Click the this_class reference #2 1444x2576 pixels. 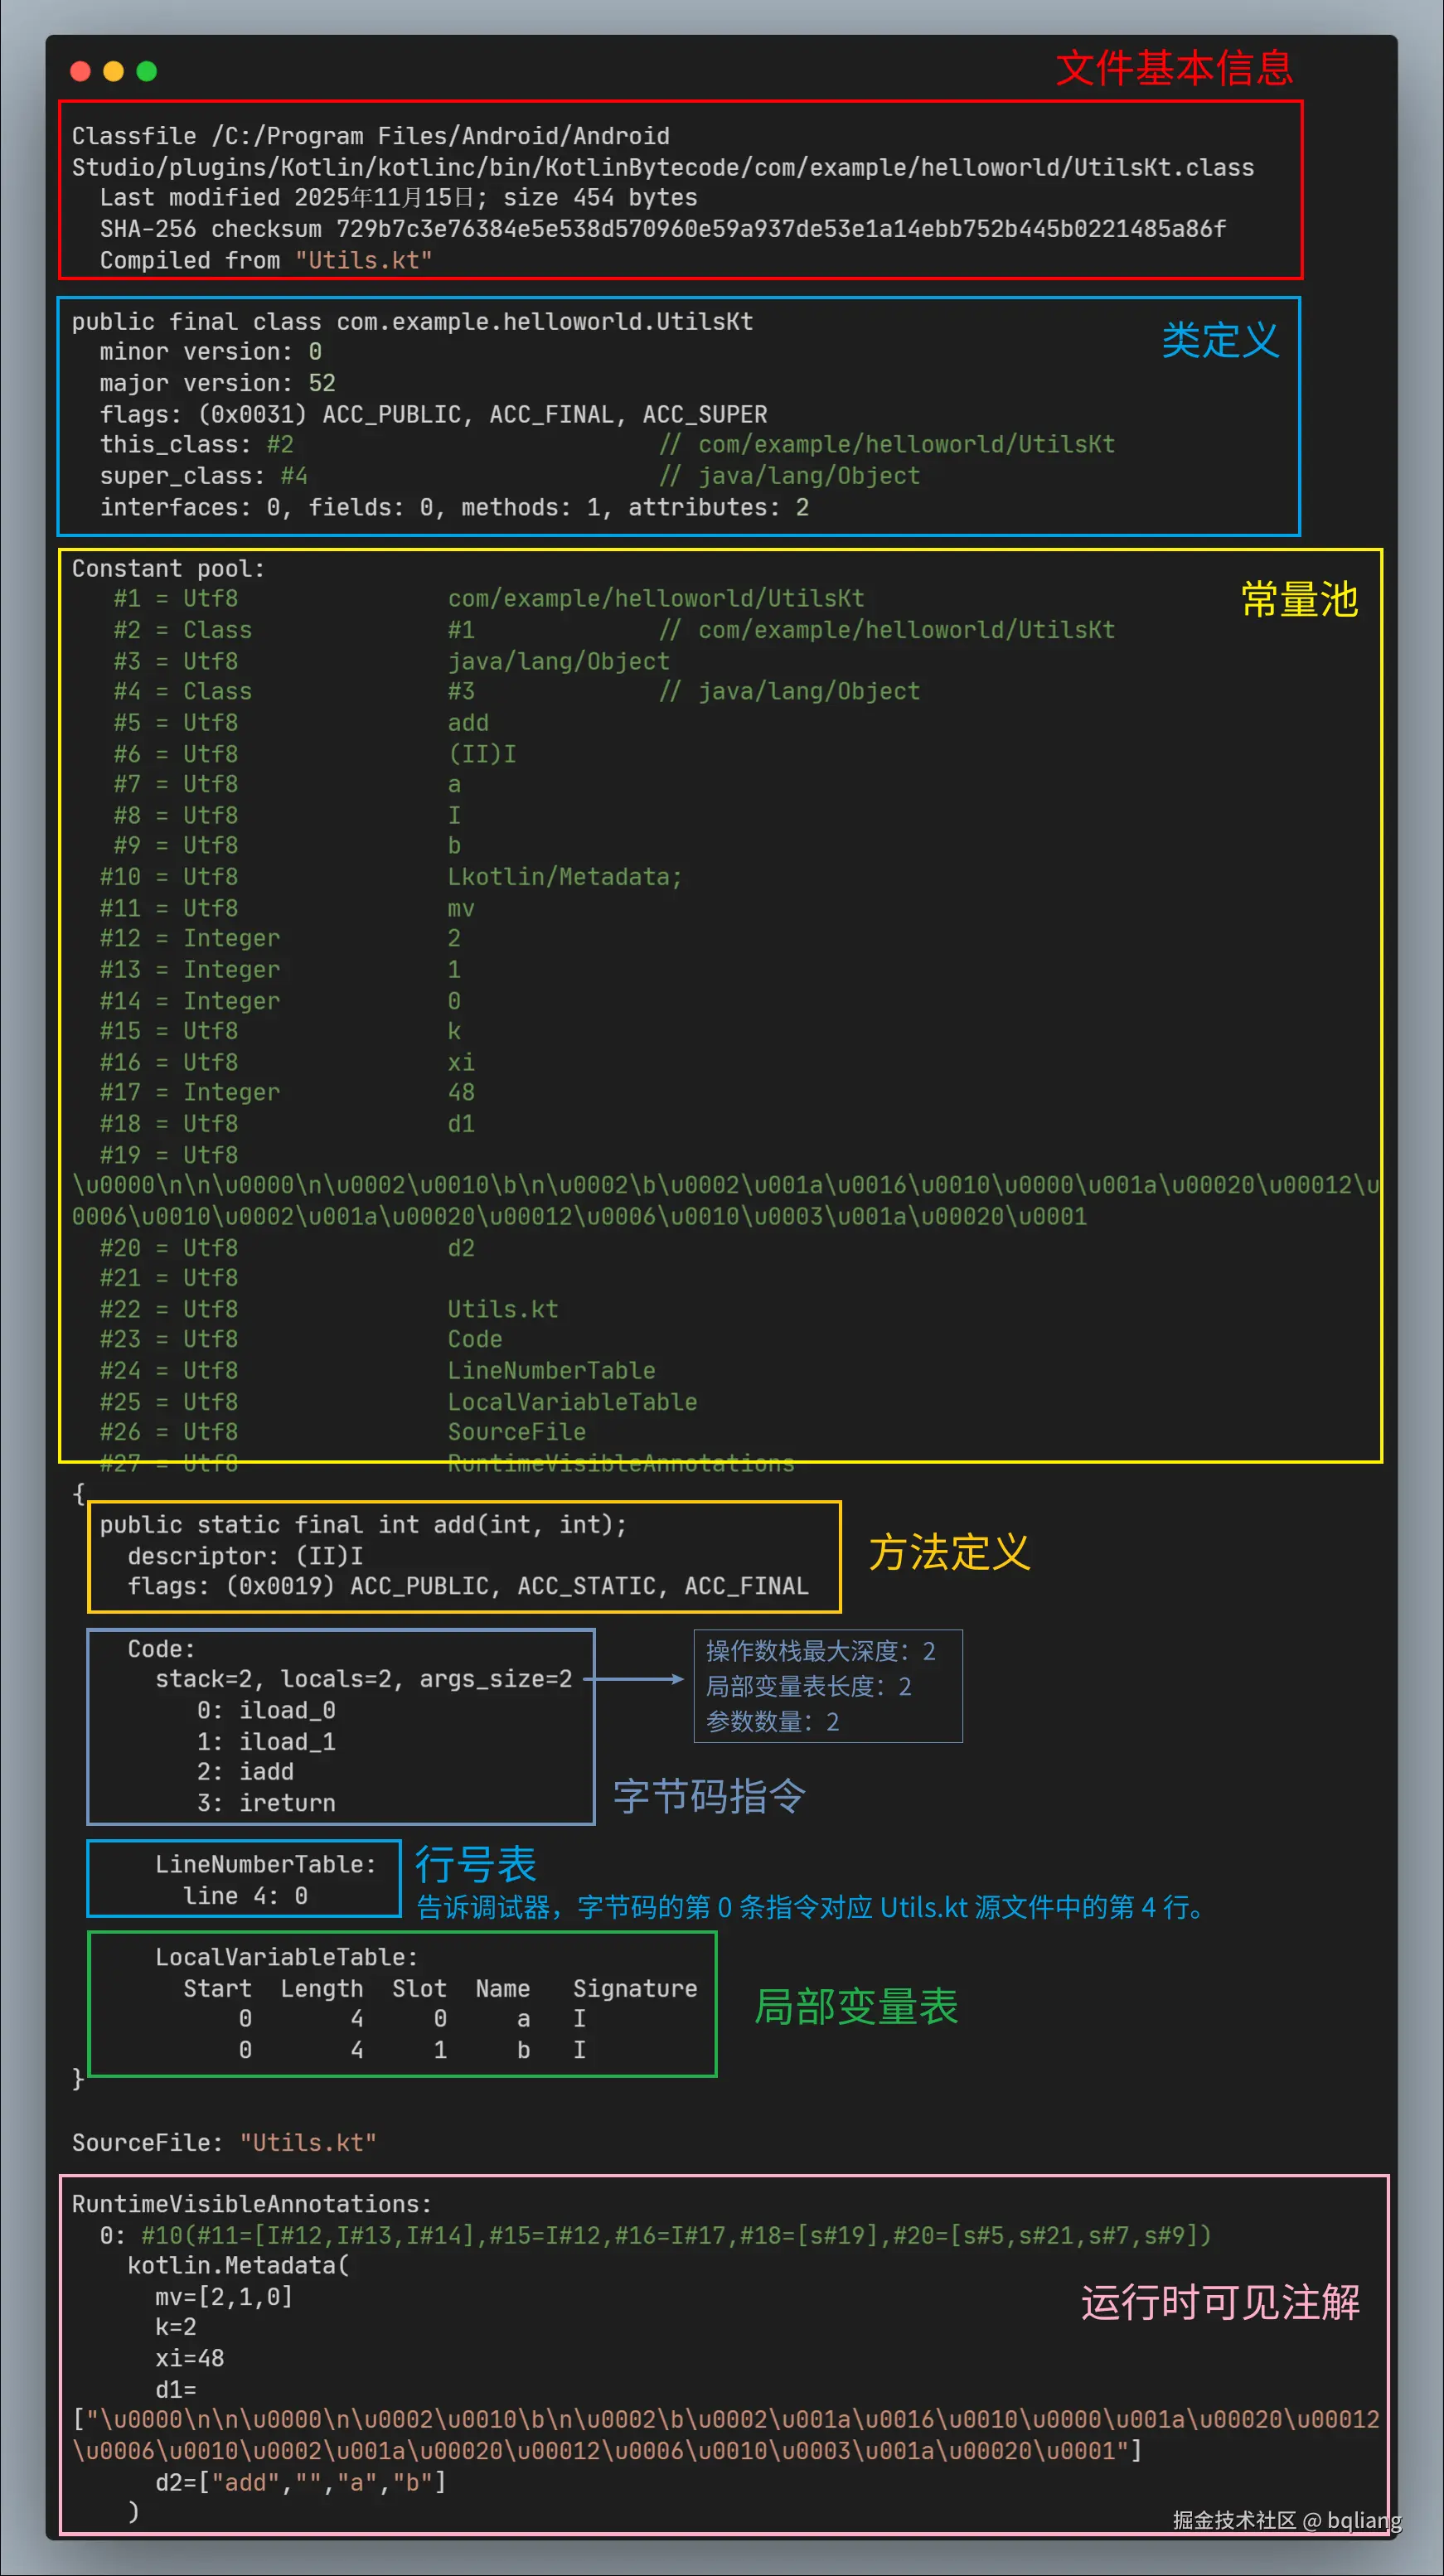(x=281, y=445)
